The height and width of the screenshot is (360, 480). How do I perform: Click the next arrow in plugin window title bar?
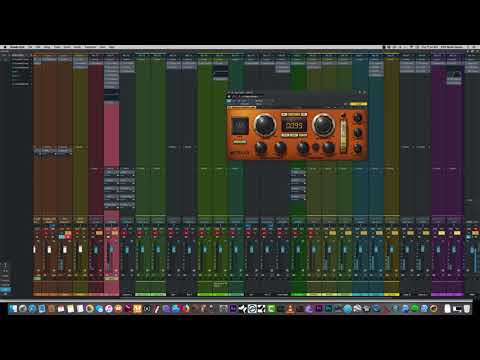pyautogui.click(x=364, y=92)
